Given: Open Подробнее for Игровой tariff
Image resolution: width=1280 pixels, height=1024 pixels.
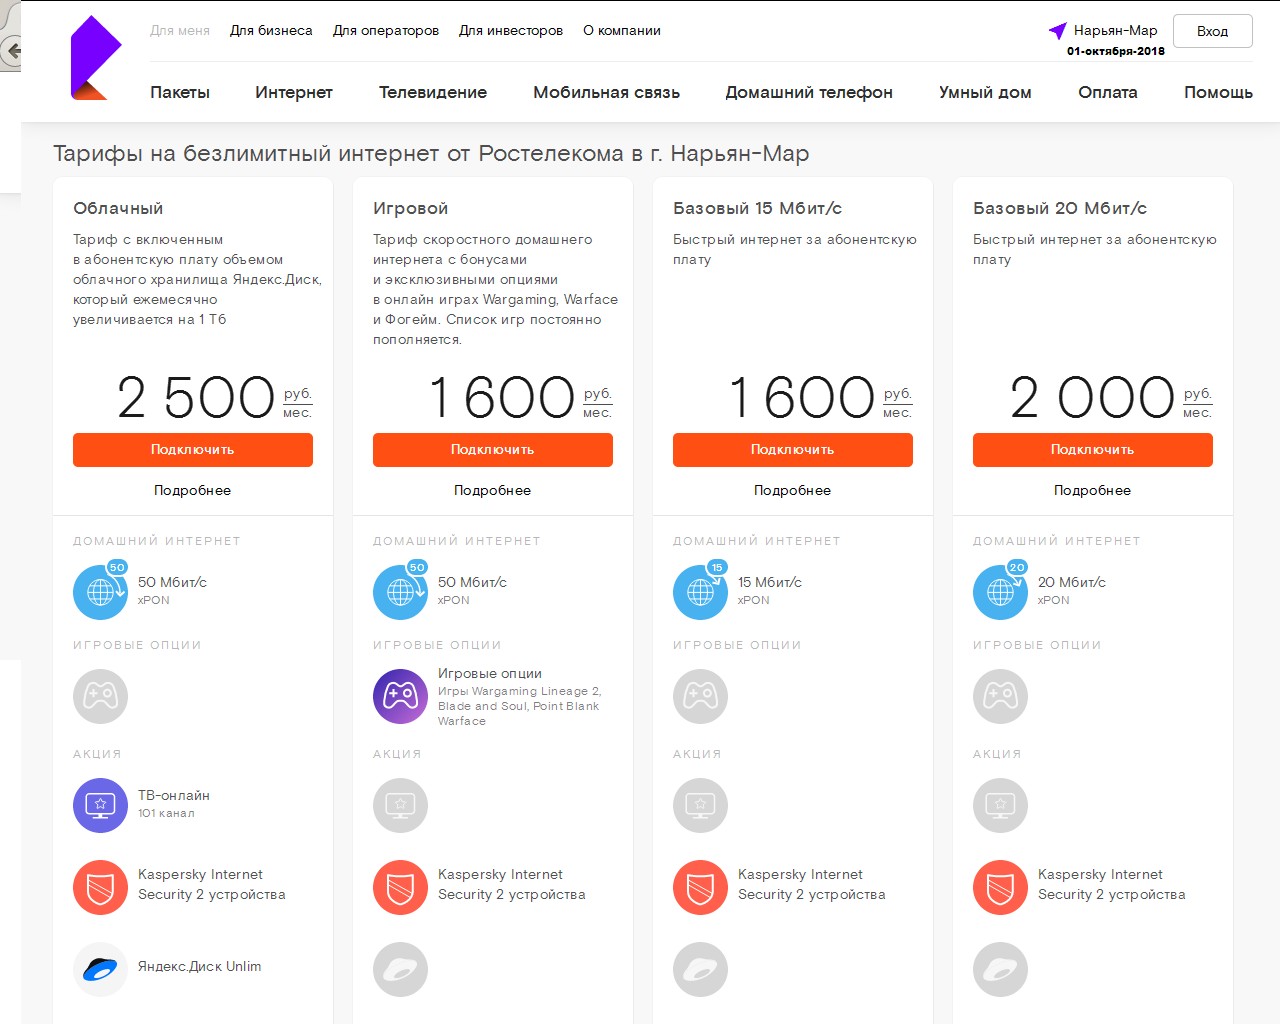Looking at the screenshot, I should [492, 490].
